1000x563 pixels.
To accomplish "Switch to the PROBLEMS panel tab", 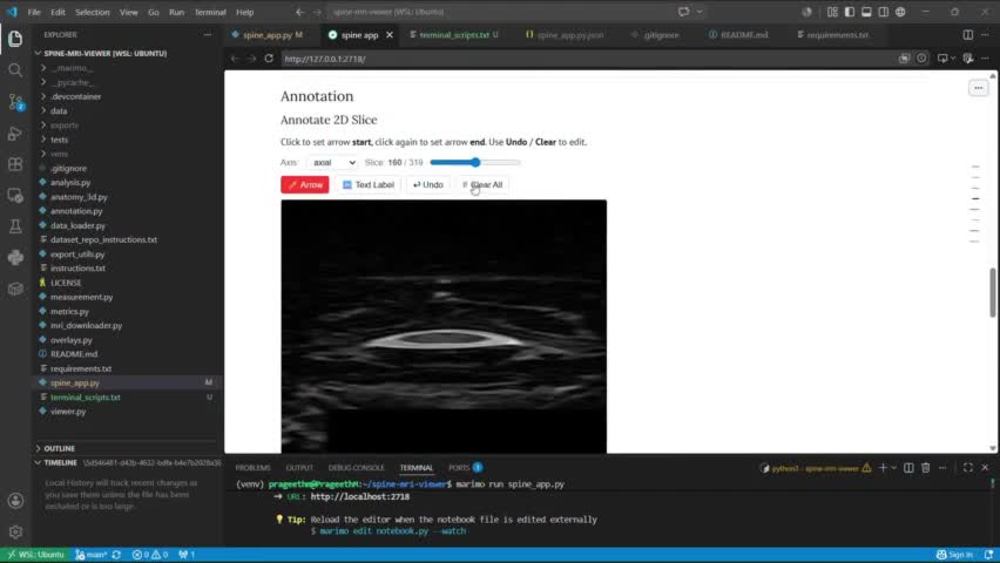I will tap(253, 467).
